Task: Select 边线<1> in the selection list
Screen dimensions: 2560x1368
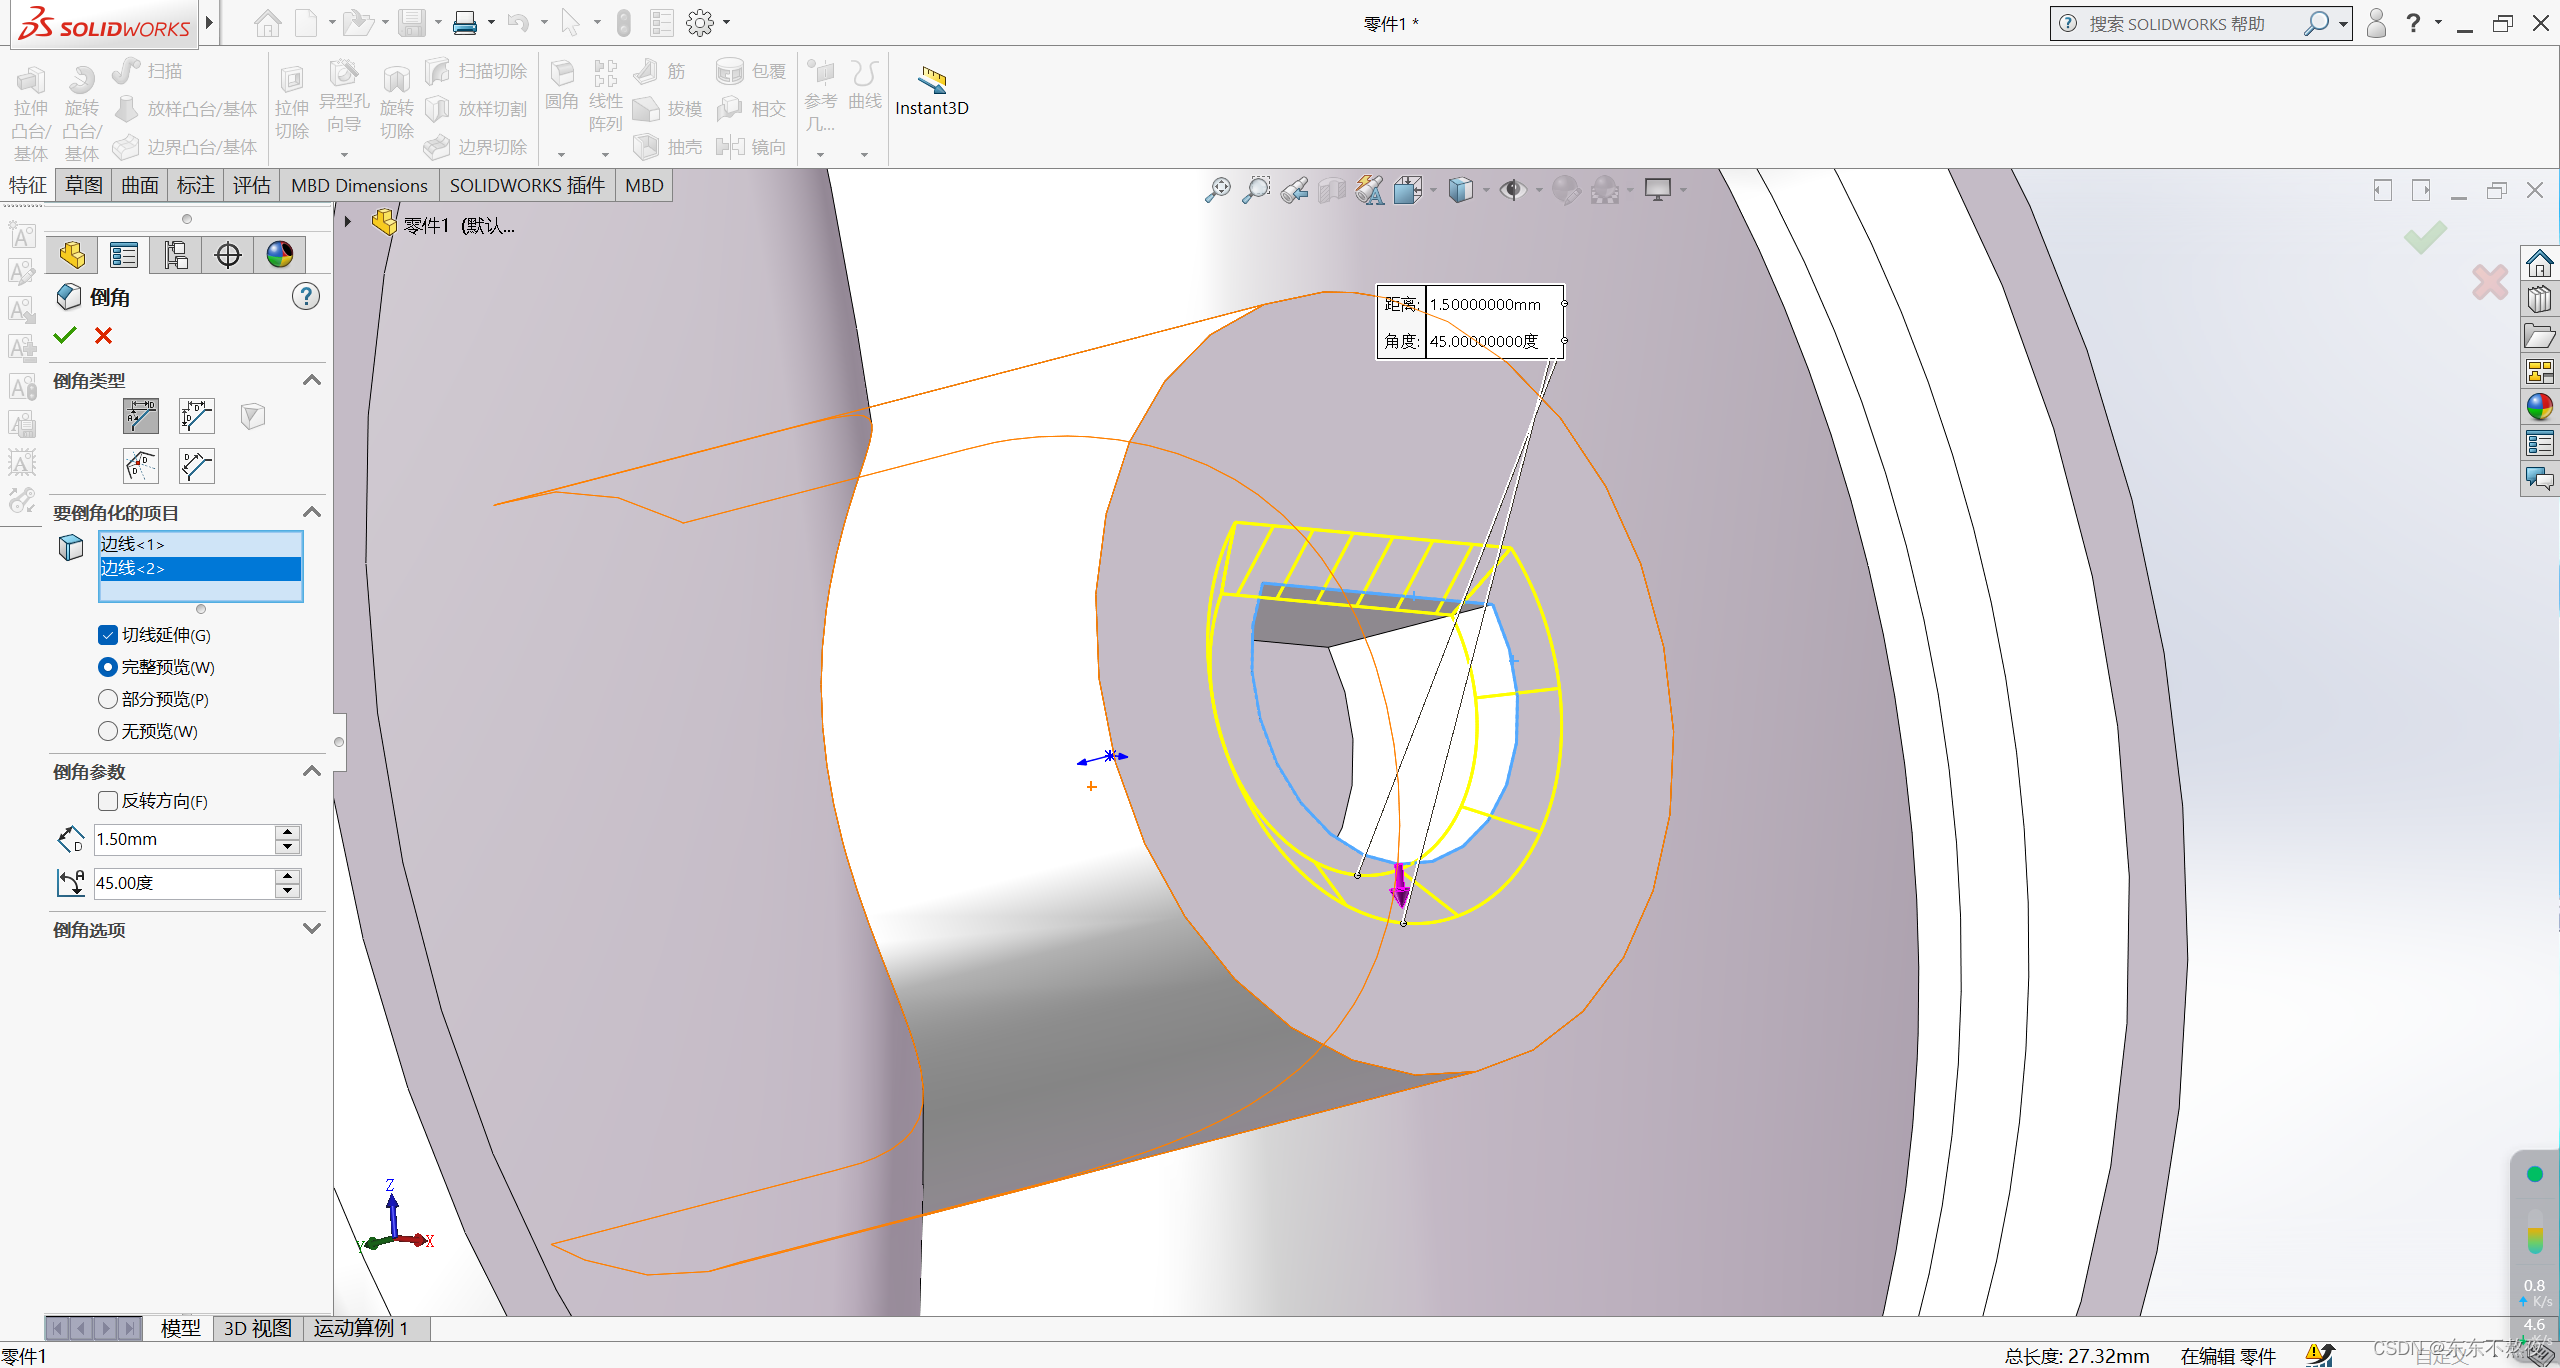Action: click(200, 544)
